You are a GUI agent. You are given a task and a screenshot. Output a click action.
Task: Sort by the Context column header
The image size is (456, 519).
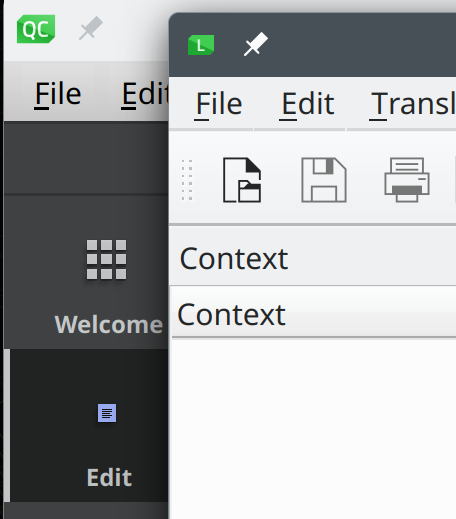(231, 315)
